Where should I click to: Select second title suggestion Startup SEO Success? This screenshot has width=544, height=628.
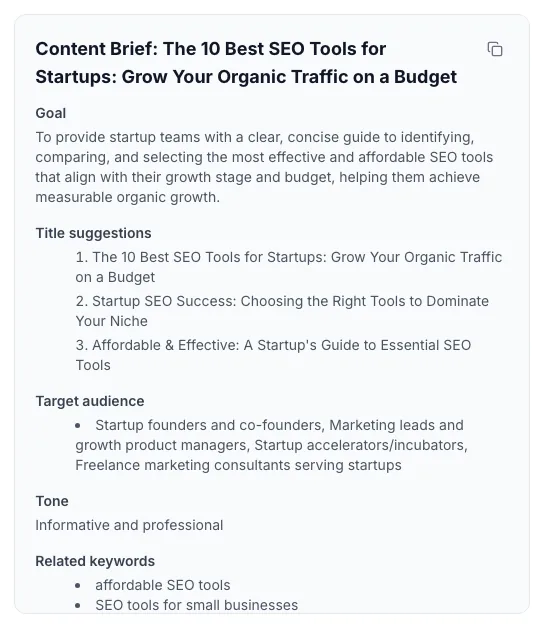[282, 311]
